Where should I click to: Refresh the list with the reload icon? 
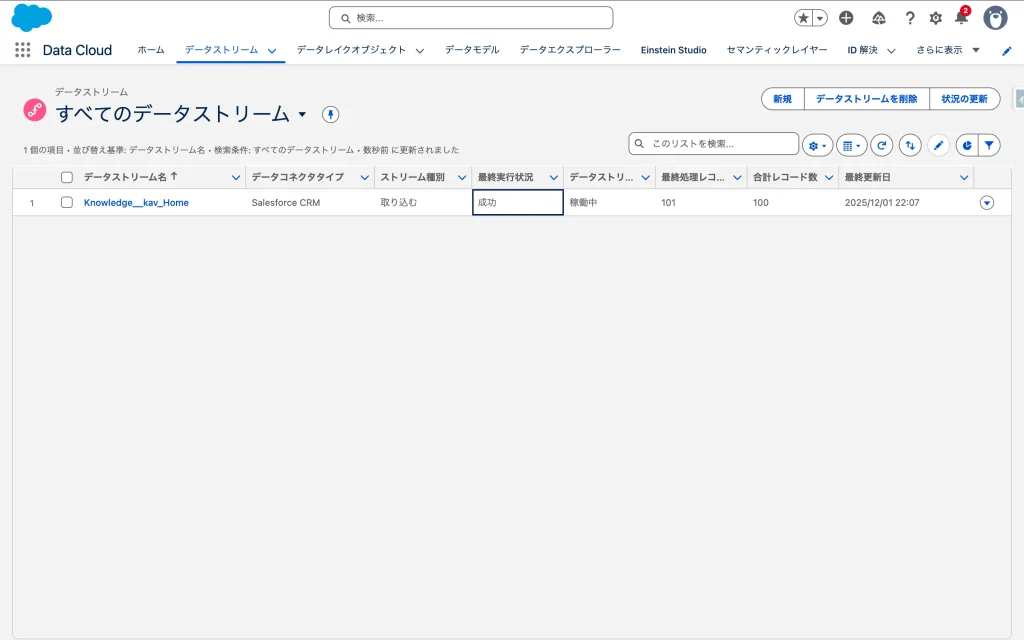point(881,145)
